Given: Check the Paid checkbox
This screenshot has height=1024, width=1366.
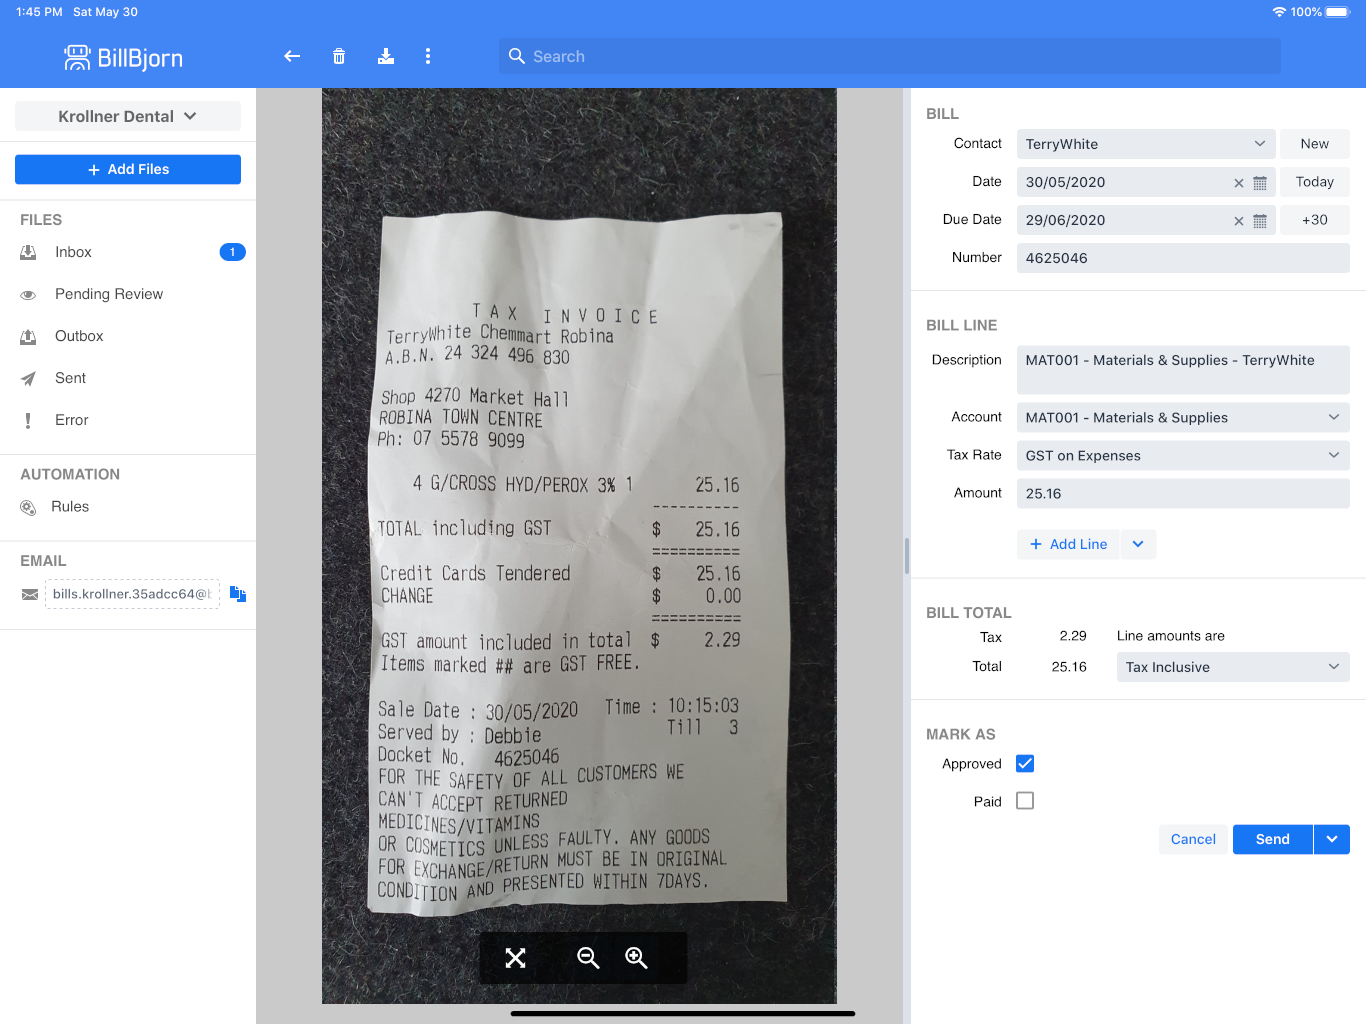Looking at the screenshot, I should pyautogui.click(x=1025, y=801).
